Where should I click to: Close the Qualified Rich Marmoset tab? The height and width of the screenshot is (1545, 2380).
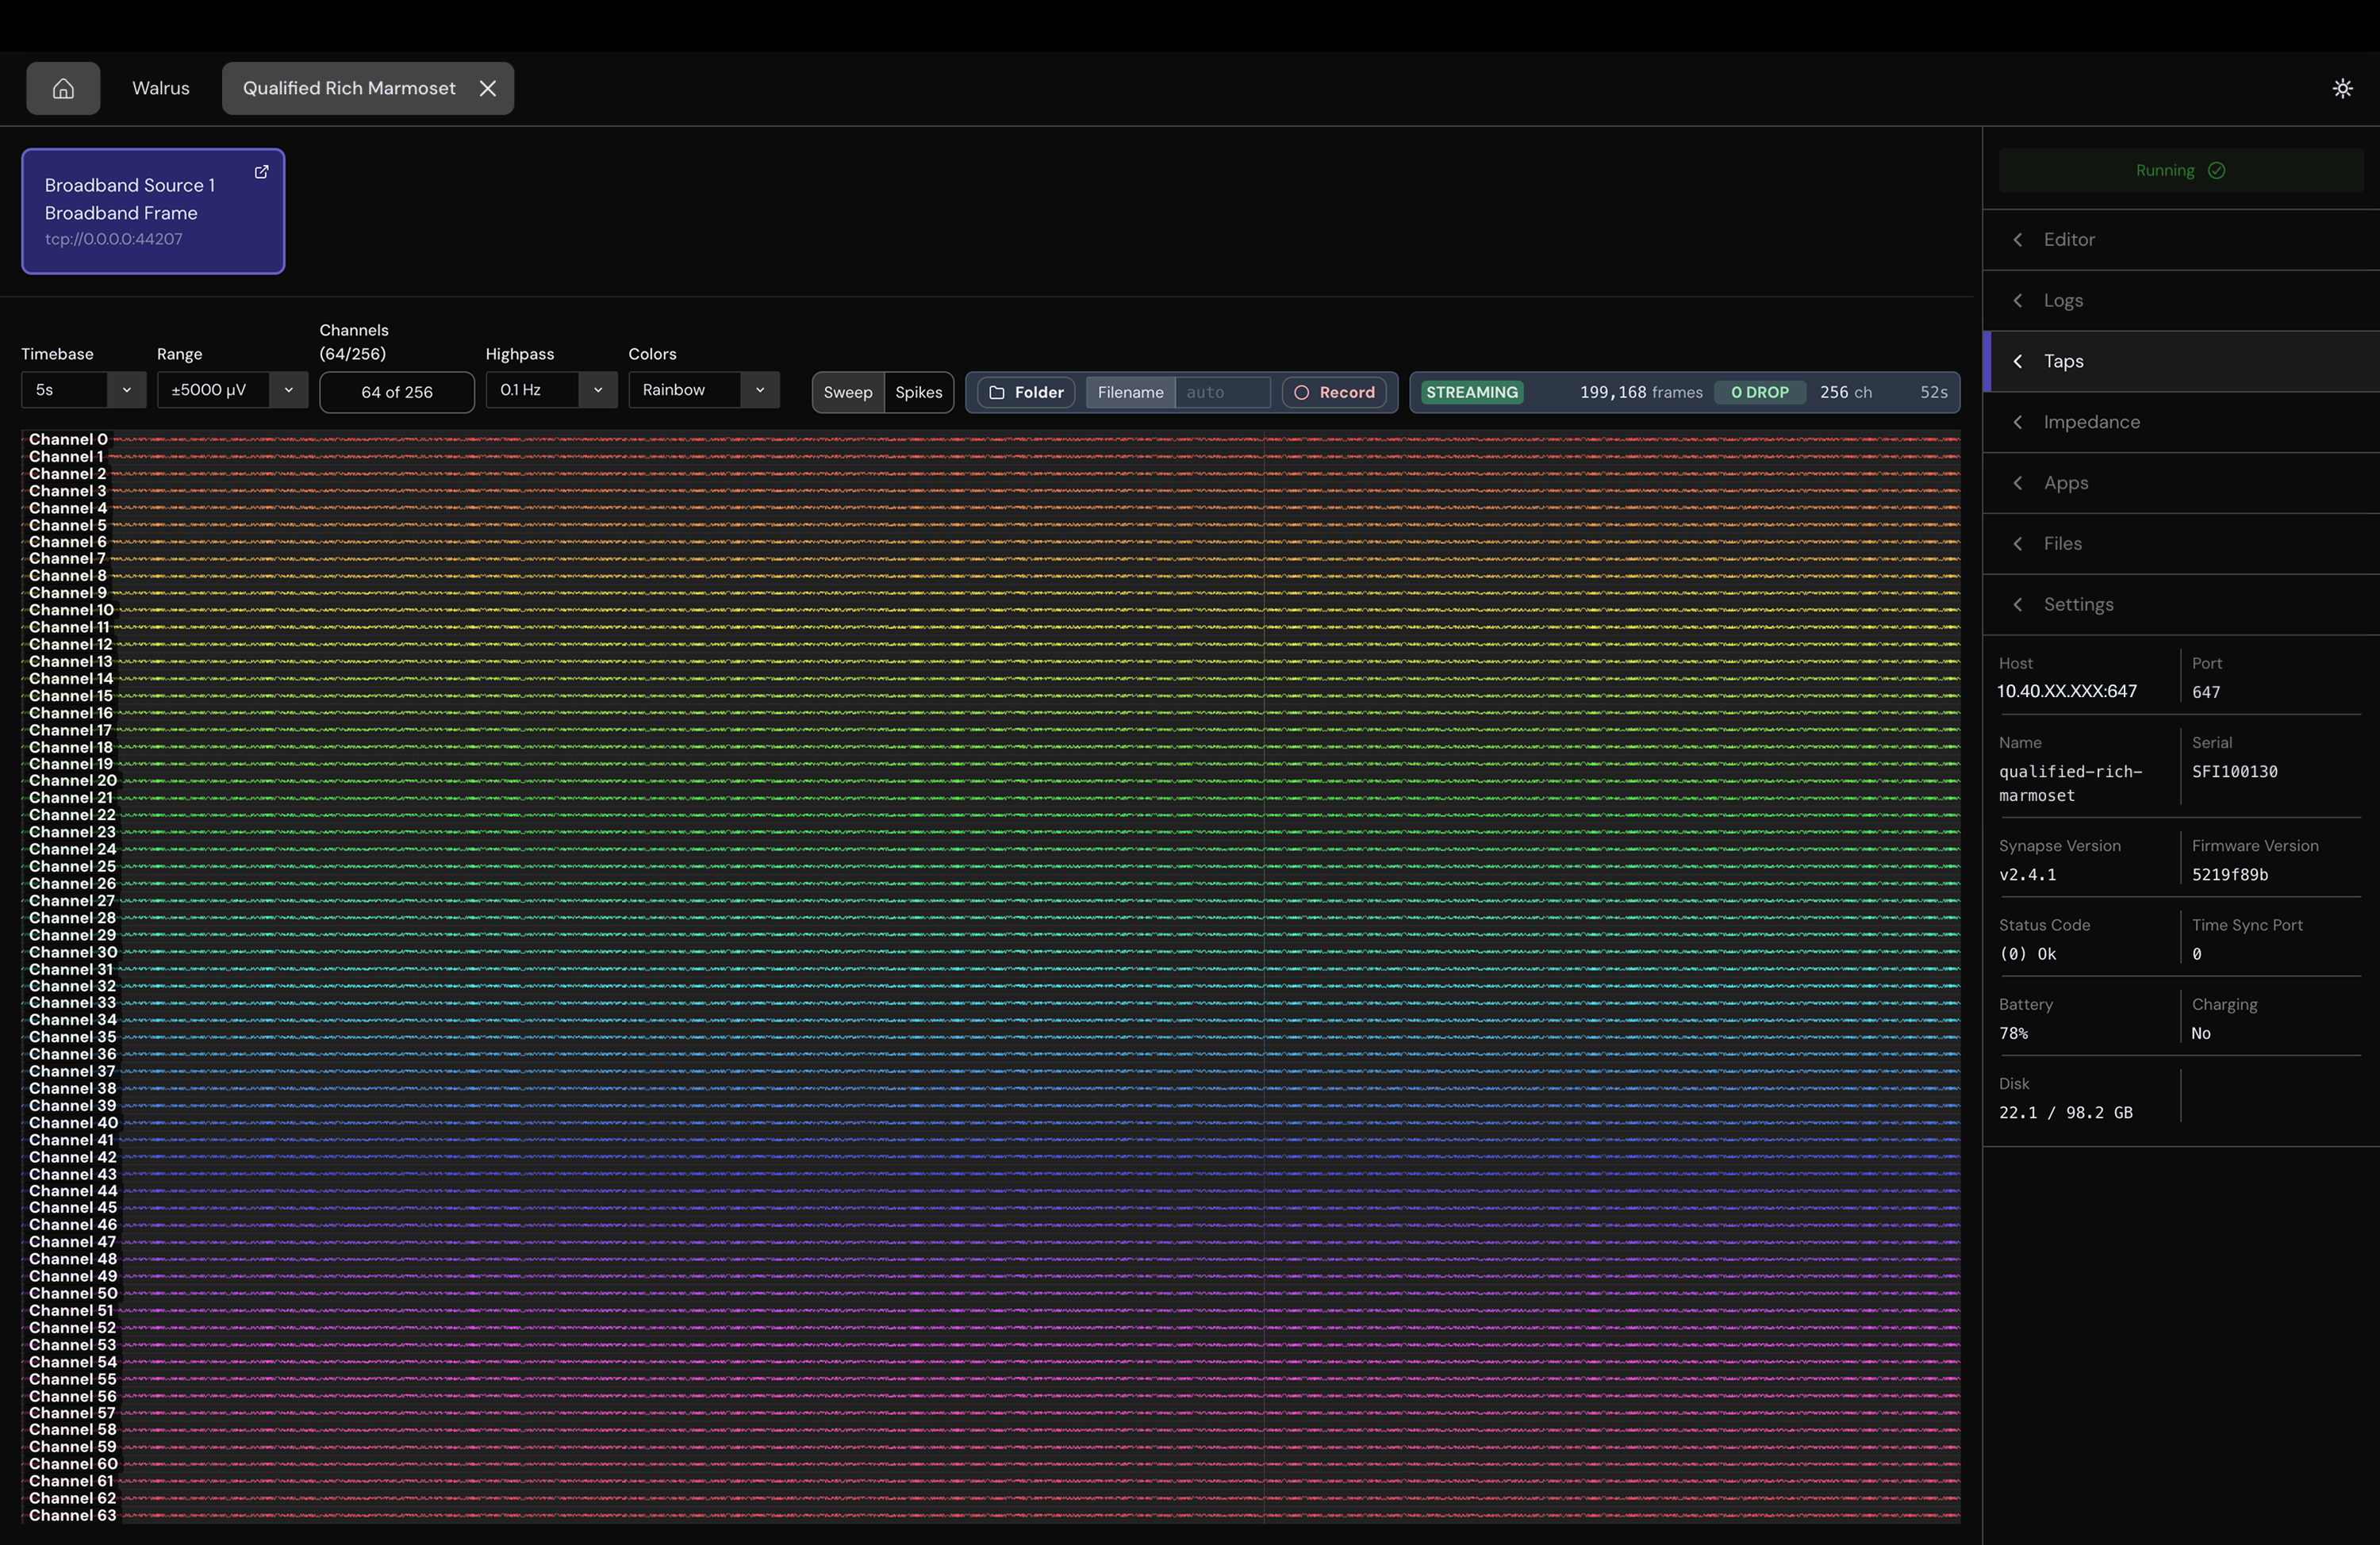[488, 88]
